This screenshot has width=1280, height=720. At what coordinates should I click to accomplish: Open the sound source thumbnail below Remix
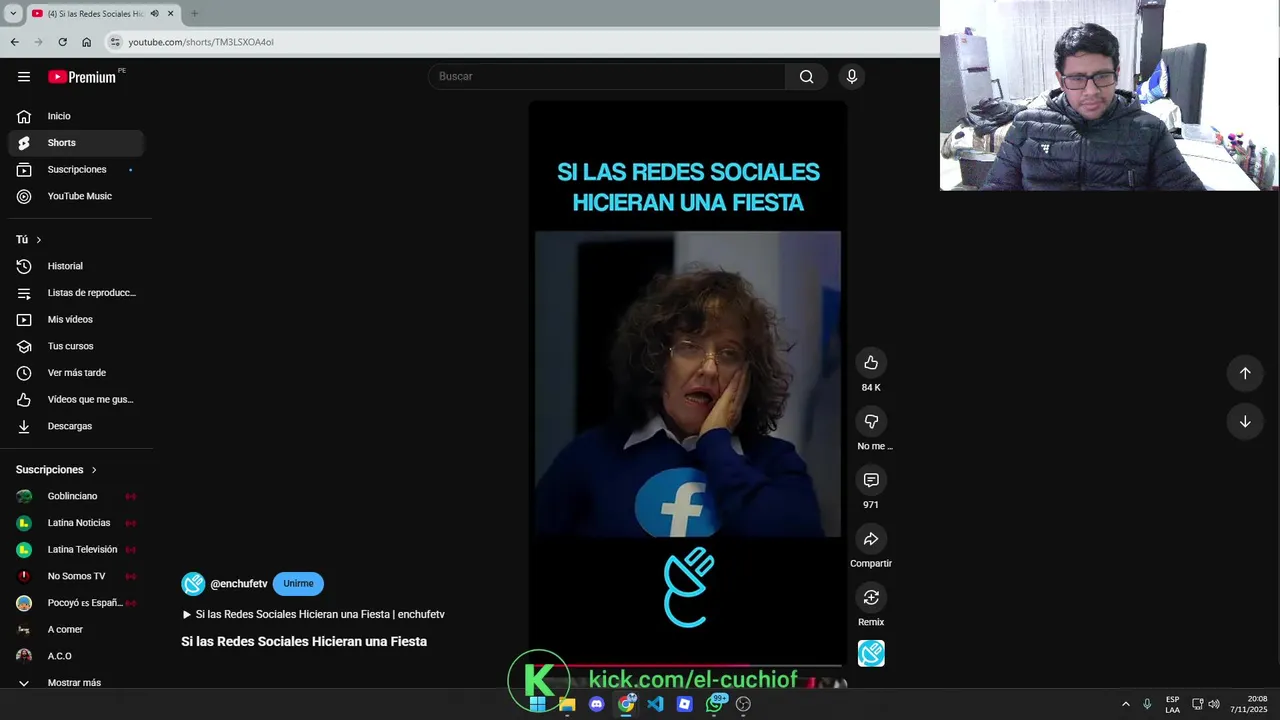tap(871, 654)
